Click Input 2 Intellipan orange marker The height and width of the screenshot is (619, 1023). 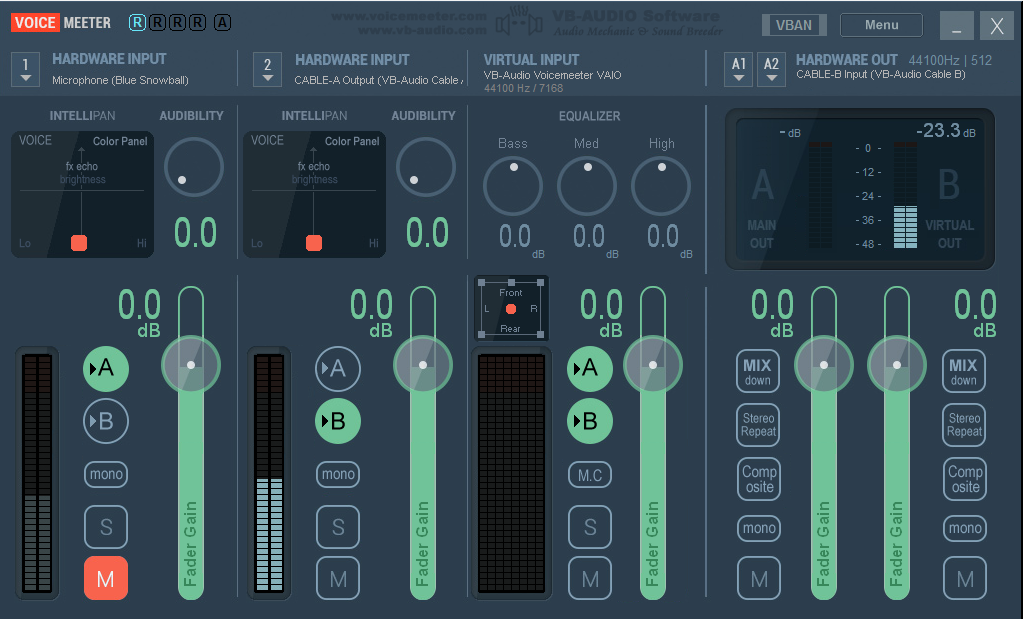coord(314,243)
